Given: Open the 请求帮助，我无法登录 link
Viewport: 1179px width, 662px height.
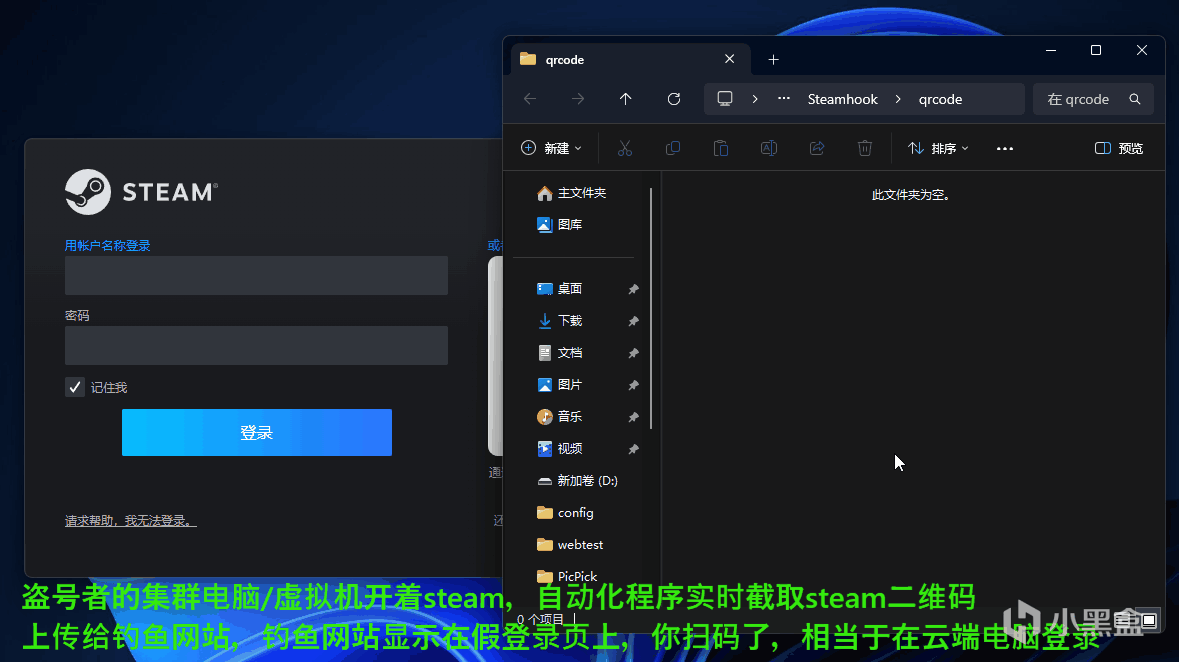Looking at the screenshot, I should point(130,521).
